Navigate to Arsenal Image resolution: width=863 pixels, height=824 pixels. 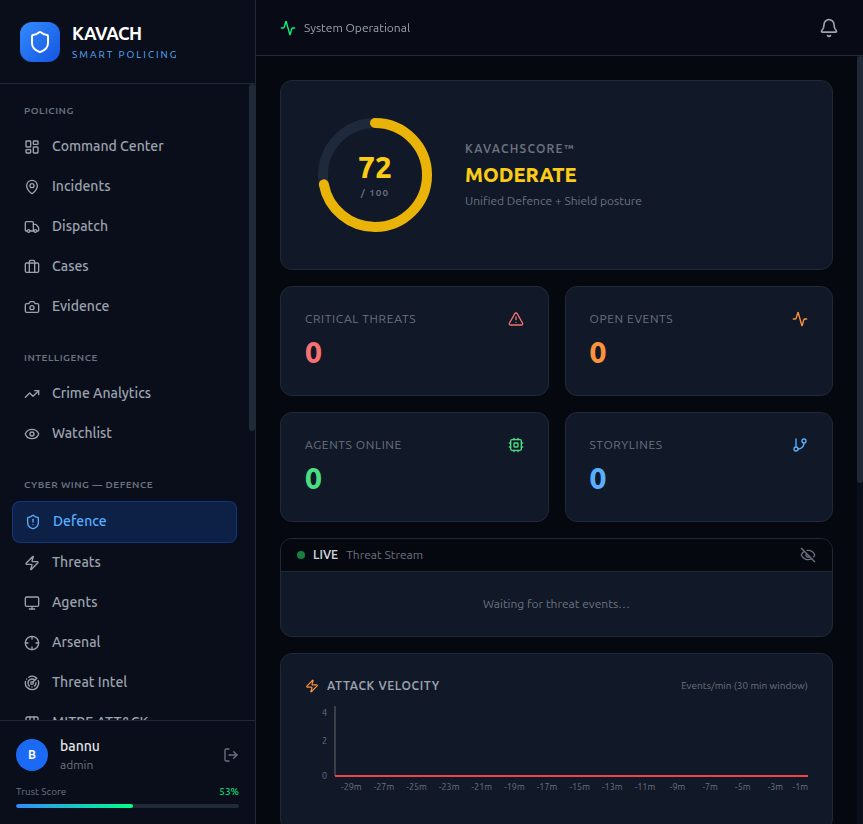pos(124,643)
